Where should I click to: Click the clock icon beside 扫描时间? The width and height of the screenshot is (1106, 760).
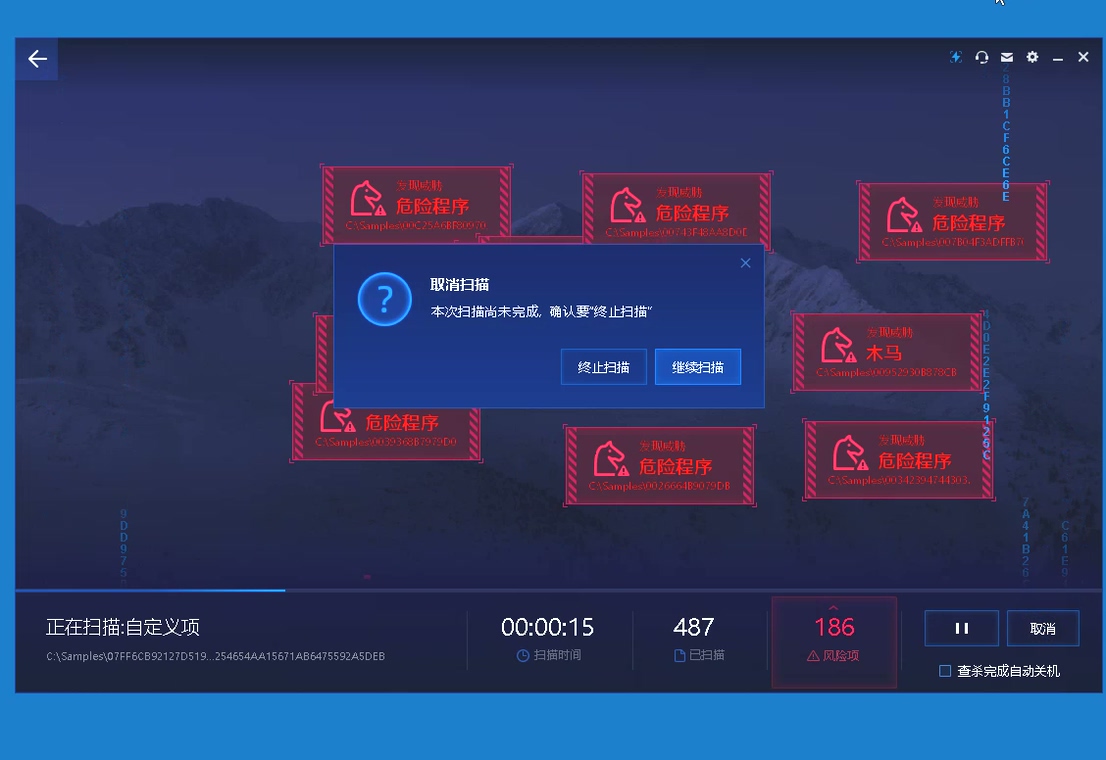tap(523, 656)
